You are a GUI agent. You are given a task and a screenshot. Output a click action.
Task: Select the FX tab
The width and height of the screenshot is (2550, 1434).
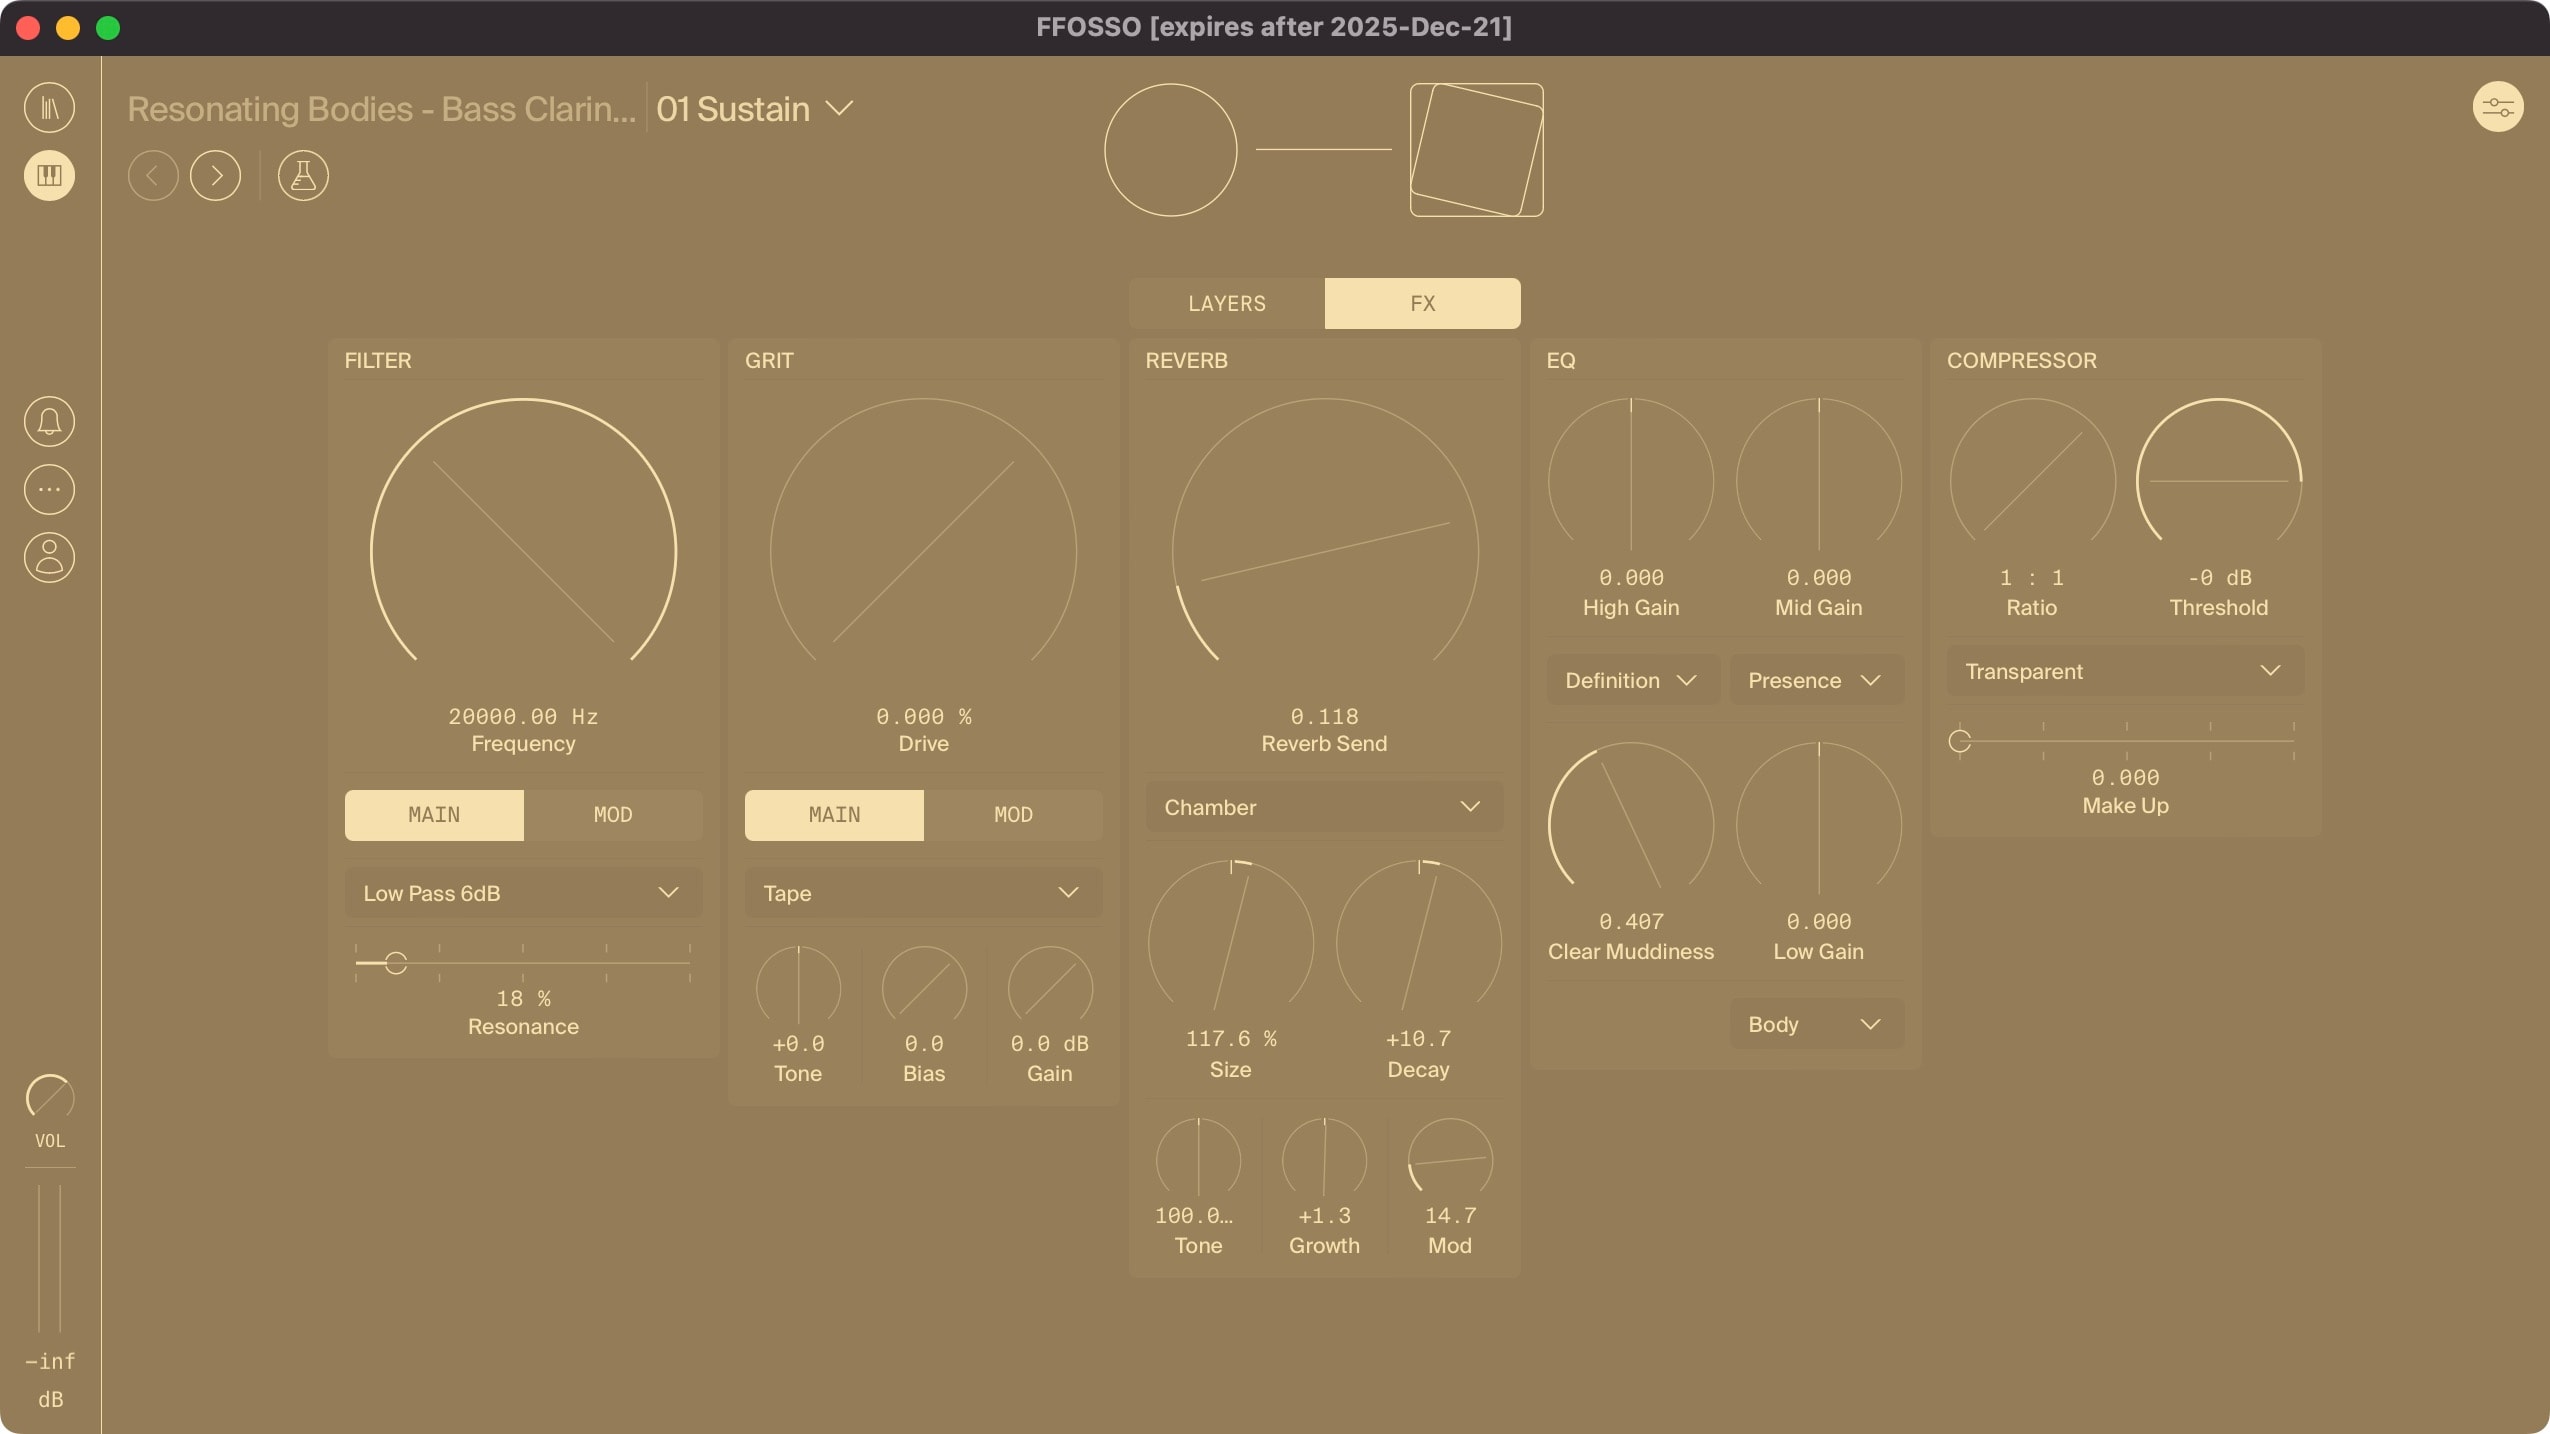coord(1421,303)
